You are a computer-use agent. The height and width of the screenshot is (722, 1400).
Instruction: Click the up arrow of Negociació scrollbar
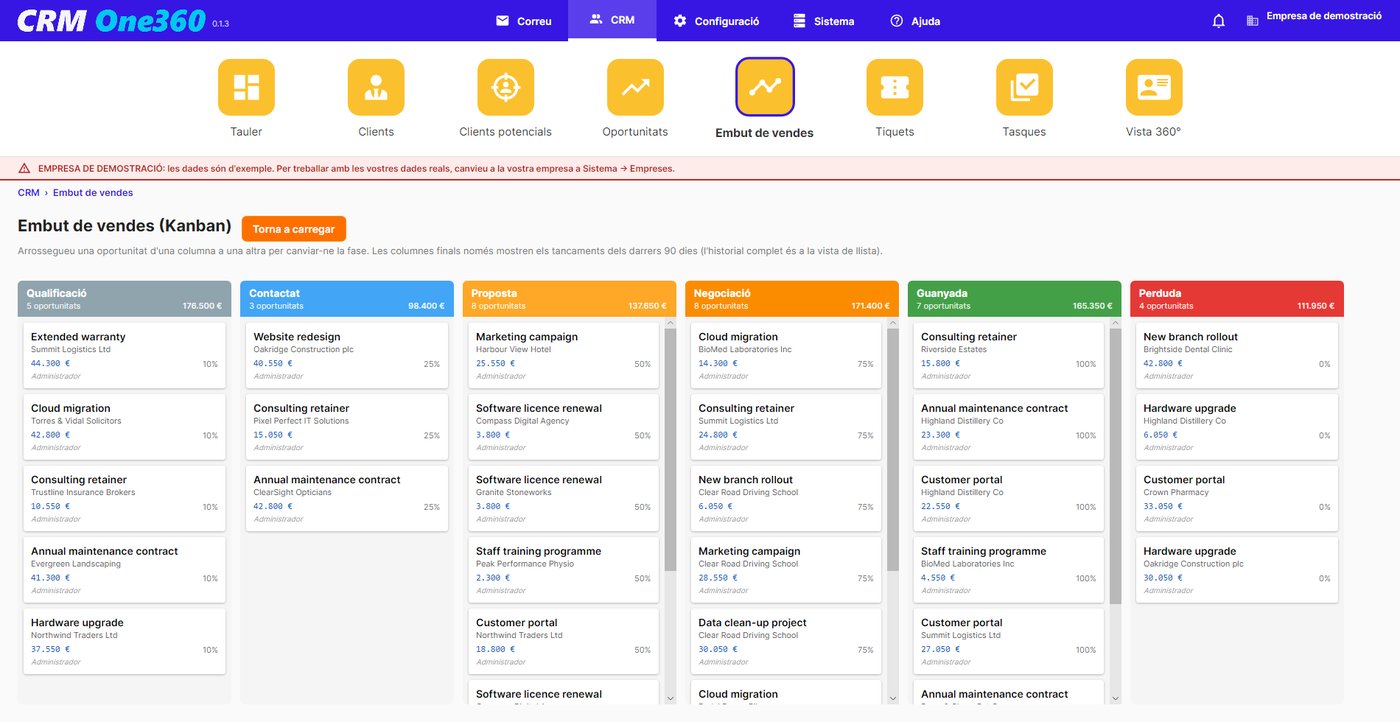tap(893, 323)
